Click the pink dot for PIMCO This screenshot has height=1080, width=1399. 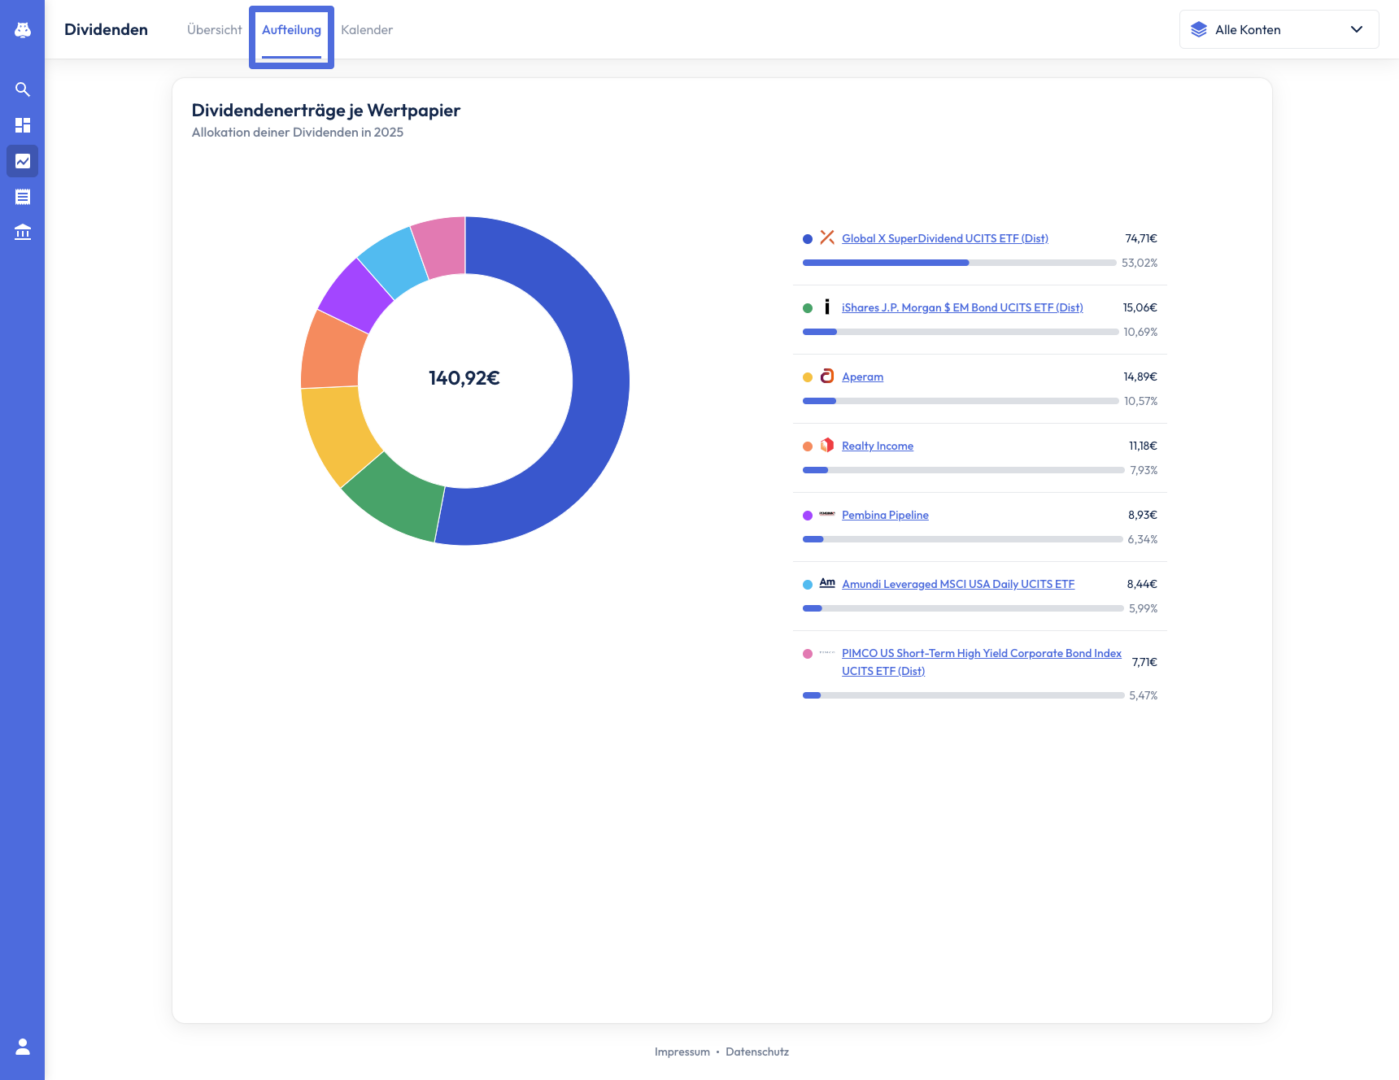pos(807,653)
